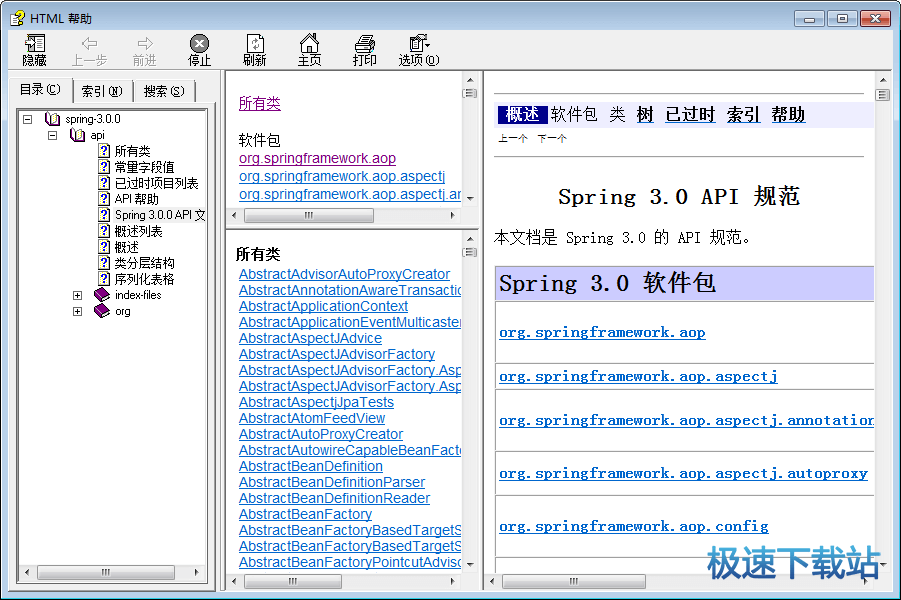The height and width of the screenshot is (600, 901).
Task: Open the AbstractBeanFactory class link
Action: pyautogui.click(x=305, y=514)
